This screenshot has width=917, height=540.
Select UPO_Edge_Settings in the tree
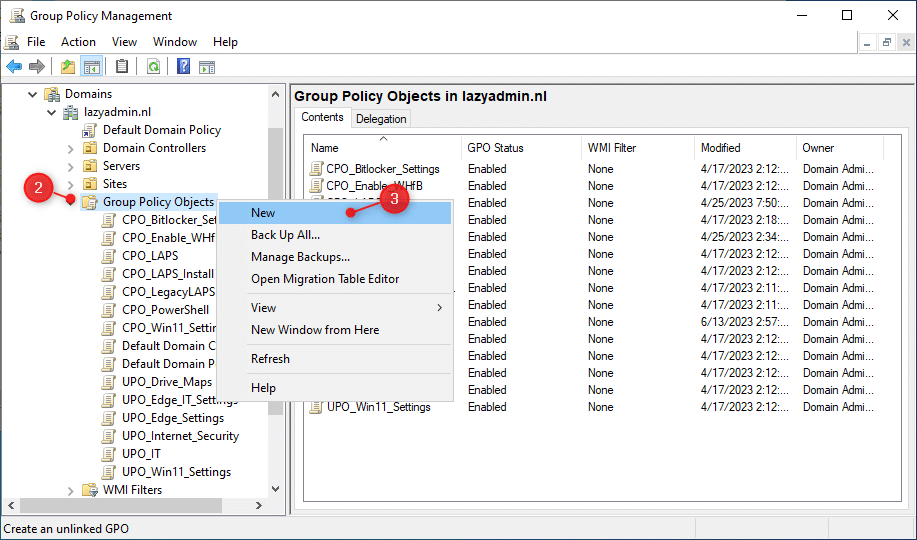[173, 418]
